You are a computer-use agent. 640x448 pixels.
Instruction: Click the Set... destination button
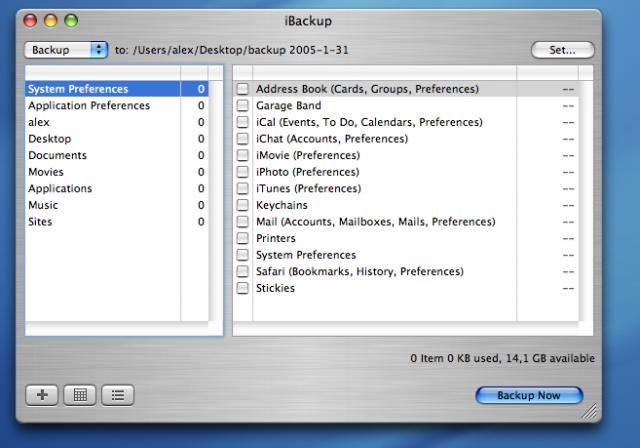[x=562, y=50]
